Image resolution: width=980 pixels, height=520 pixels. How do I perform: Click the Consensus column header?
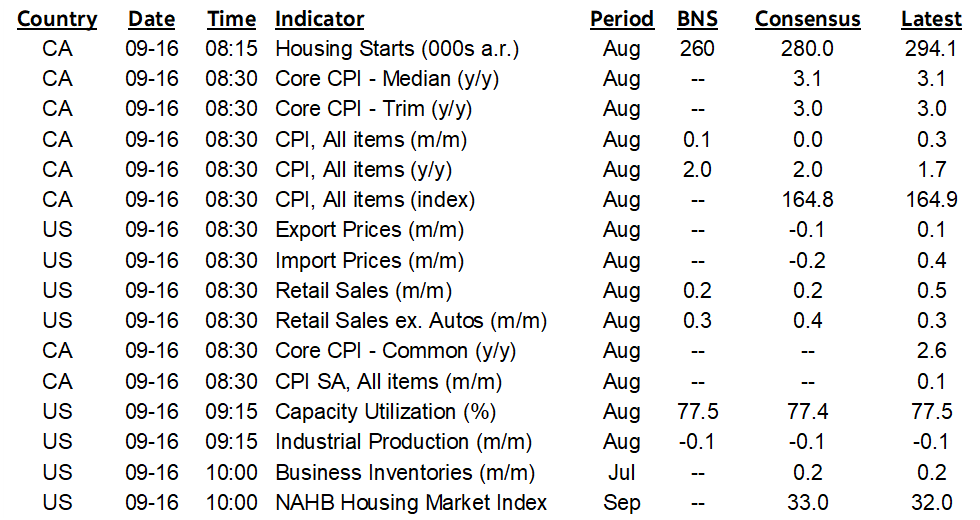pos(808,19)
